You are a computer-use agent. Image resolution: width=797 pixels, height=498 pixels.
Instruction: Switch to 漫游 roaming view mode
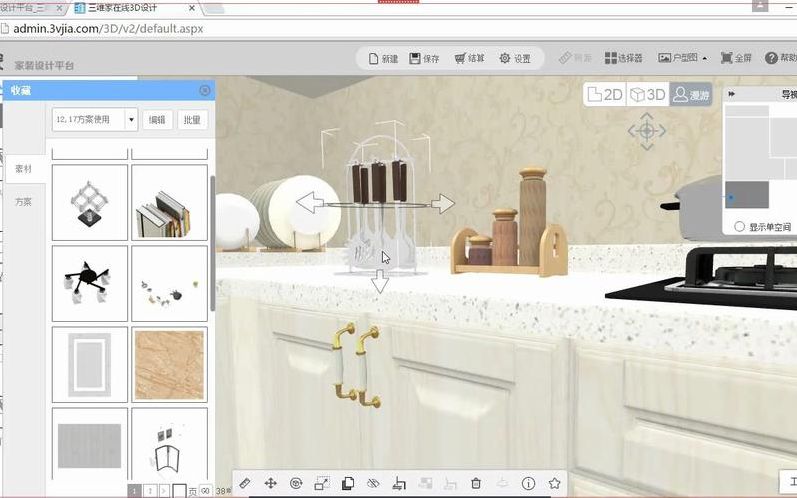[x=690, y=95]
